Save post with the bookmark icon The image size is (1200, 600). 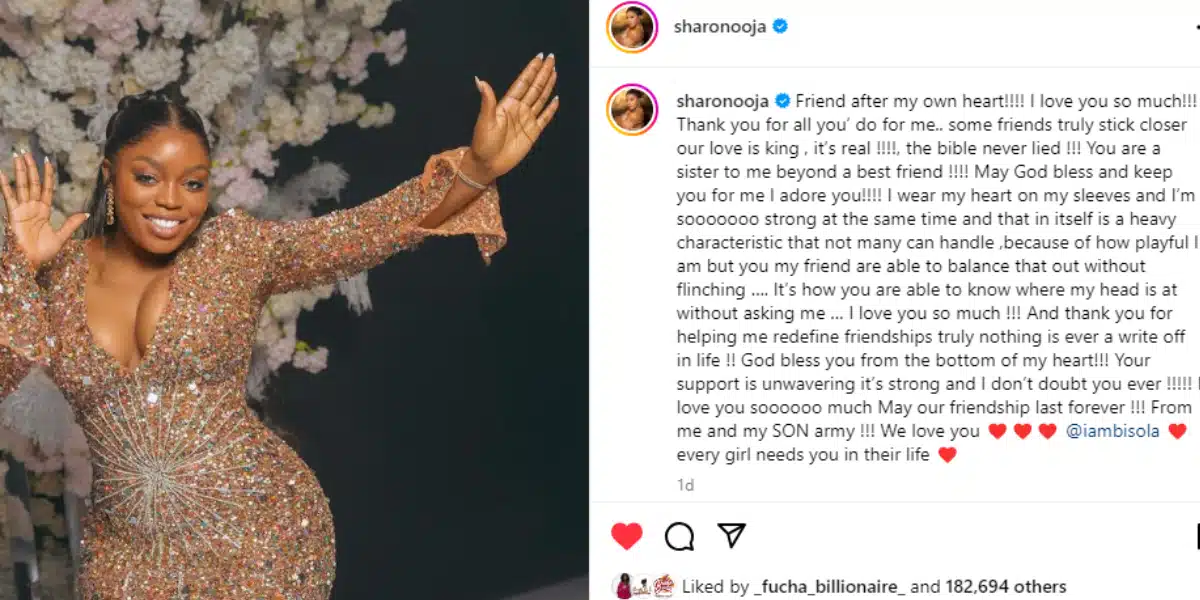tap(1197, 536)
